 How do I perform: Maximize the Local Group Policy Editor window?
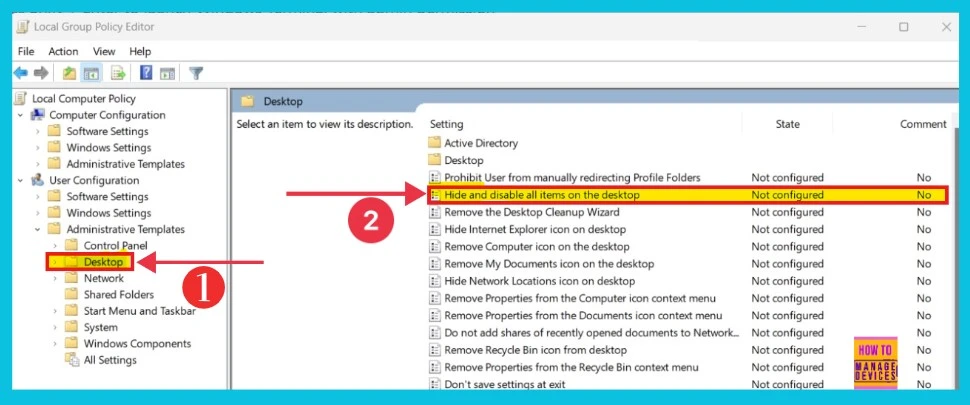pos(904,27)
